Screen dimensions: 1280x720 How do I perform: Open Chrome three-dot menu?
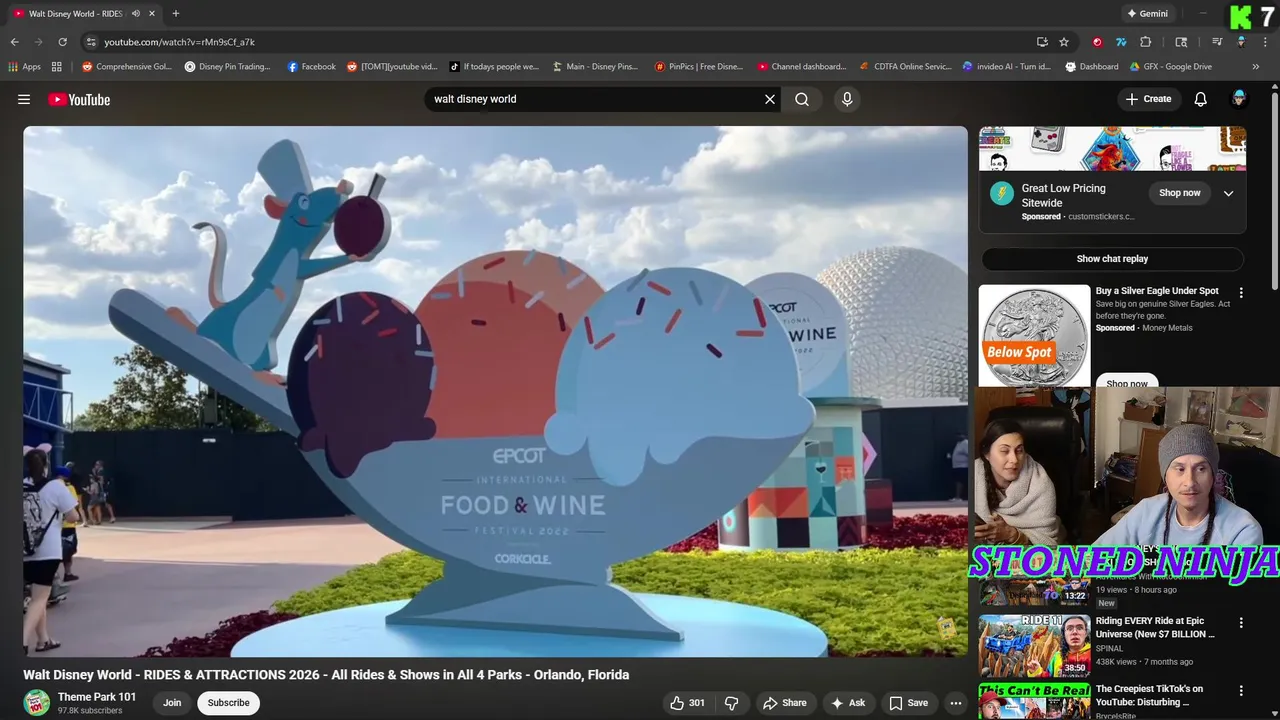[1265, 42]
